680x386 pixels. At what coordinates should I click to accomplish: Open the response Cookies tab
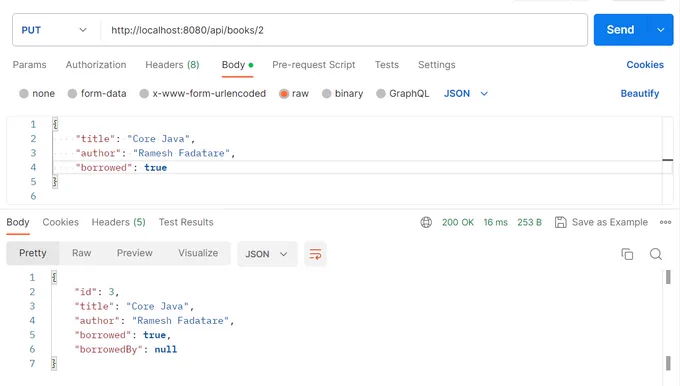[61, 222]
